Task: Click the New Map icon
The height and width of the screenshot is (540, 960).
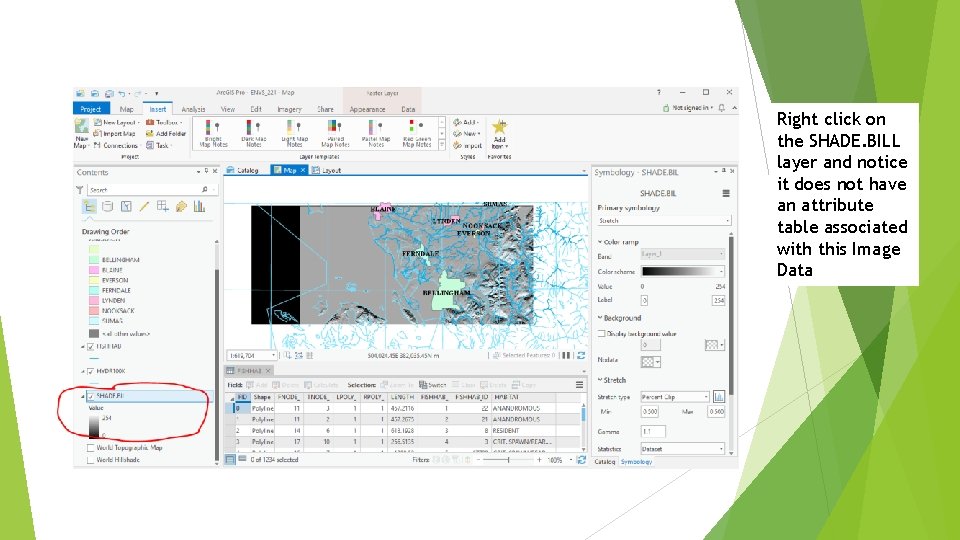Action: pyautogui.click(x=81, y=127)
